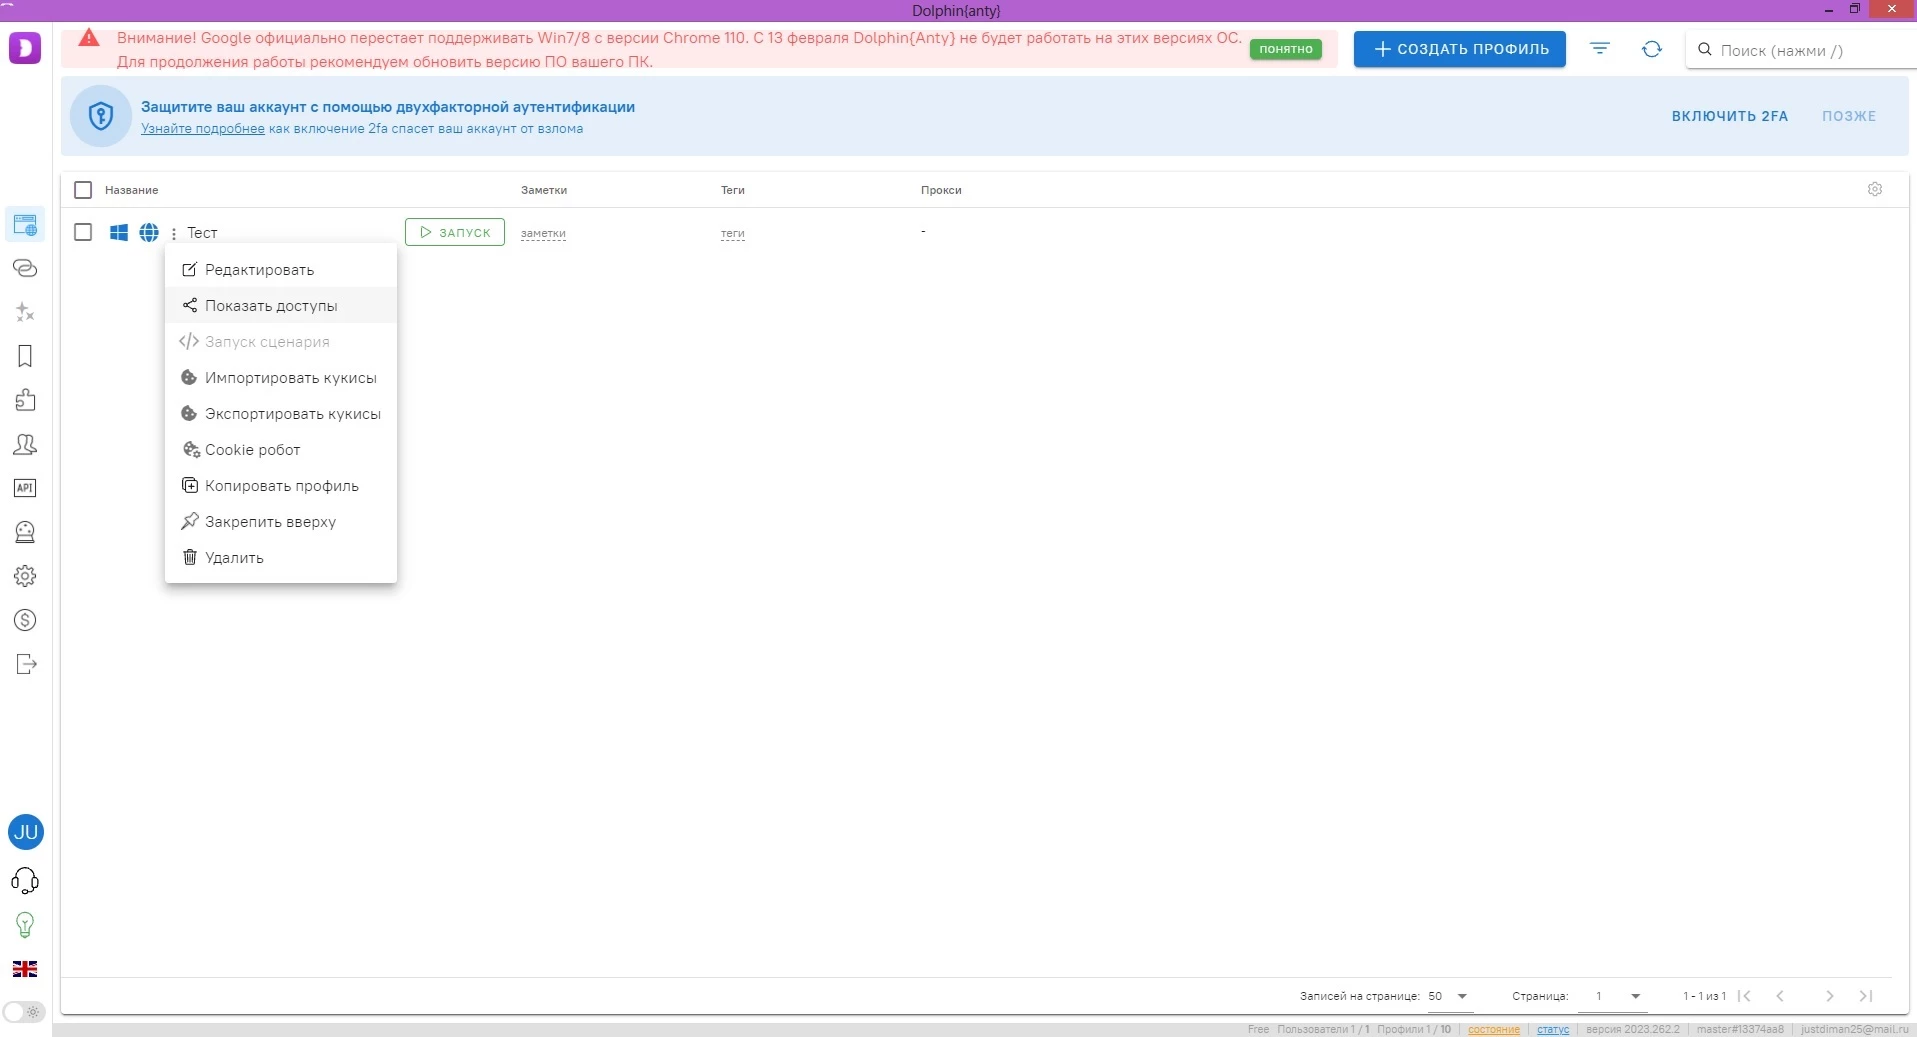Go to the first page of records
1917x1037 pixels.
[1745, 996]
